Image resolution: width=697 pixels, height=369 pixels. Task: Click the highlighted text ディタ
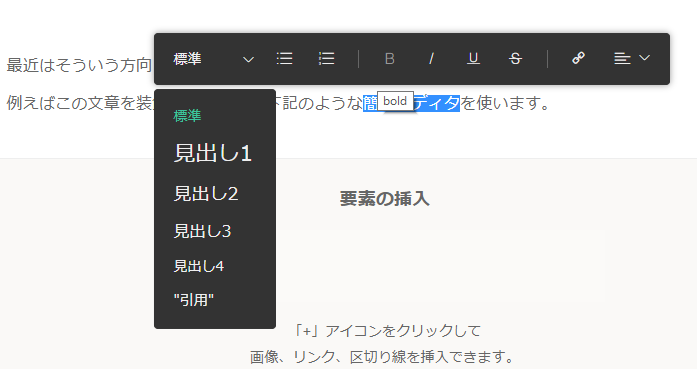point(437,103)
